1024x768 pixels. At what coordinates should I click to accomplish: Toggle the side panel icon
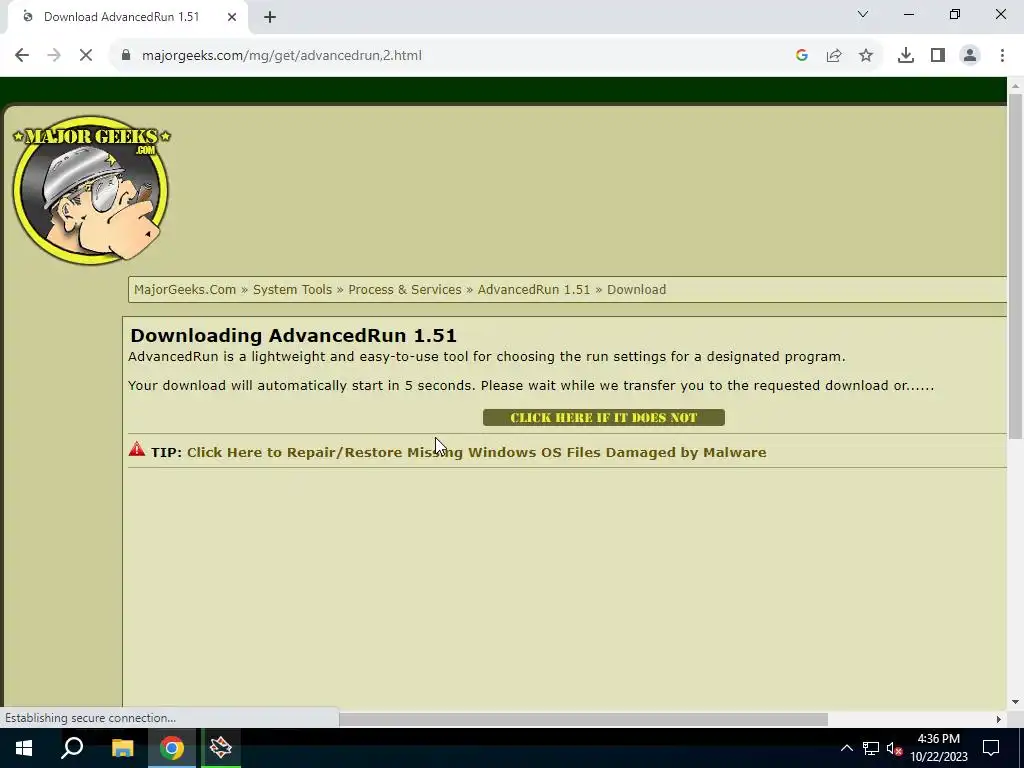click(x=938, y=56)
